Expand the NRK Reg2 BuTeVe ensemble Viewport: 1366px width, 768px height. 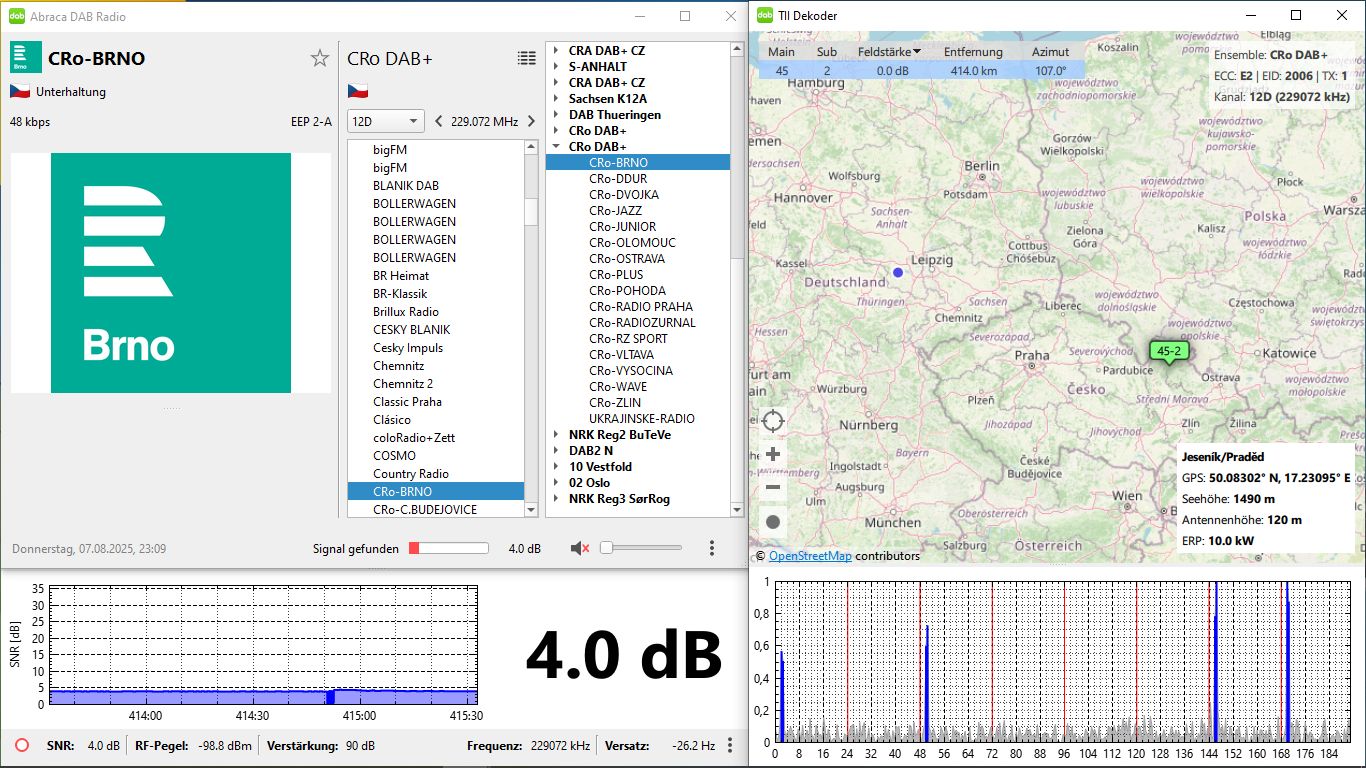pyautogui.click(x=556, y=435)
